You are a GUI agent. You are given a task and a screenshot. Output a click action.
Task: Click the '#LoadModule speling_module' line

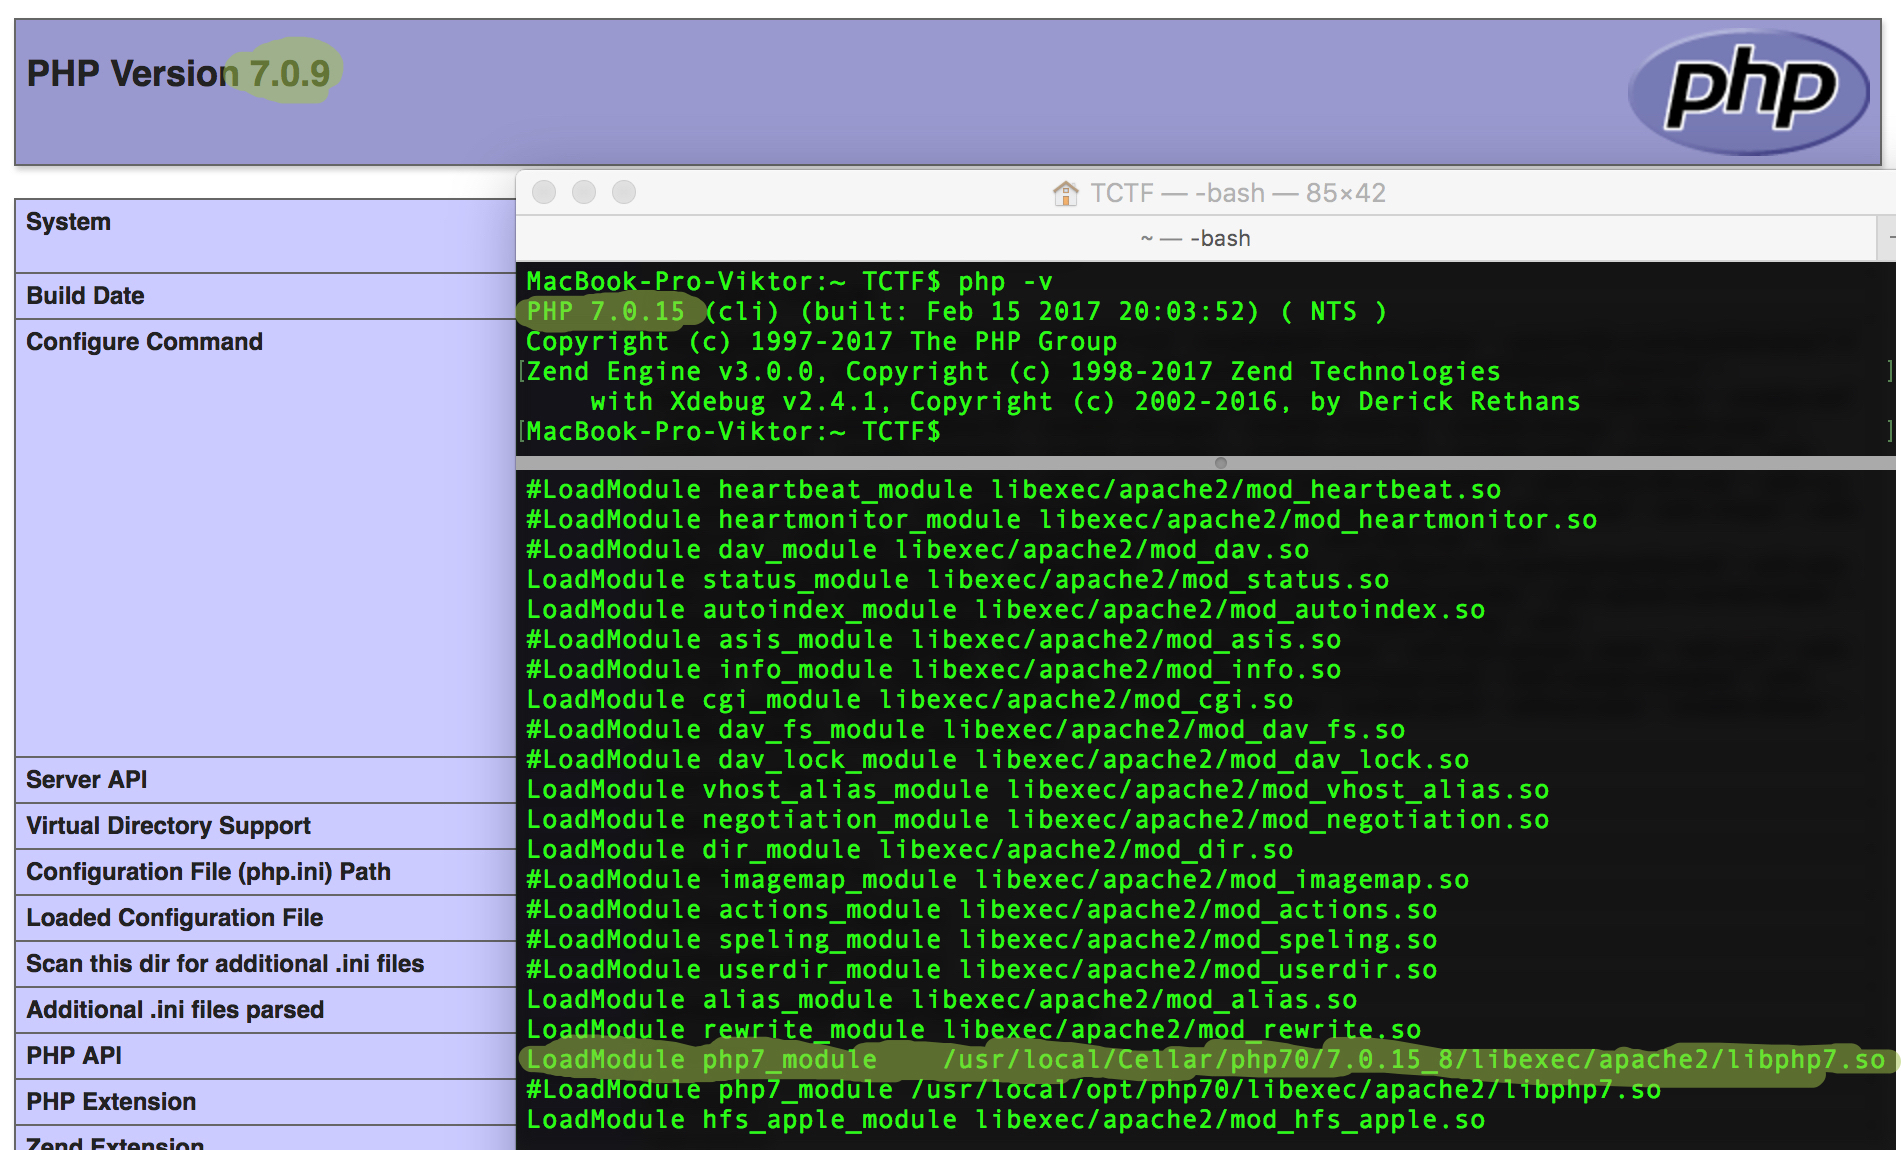[981, 940]
